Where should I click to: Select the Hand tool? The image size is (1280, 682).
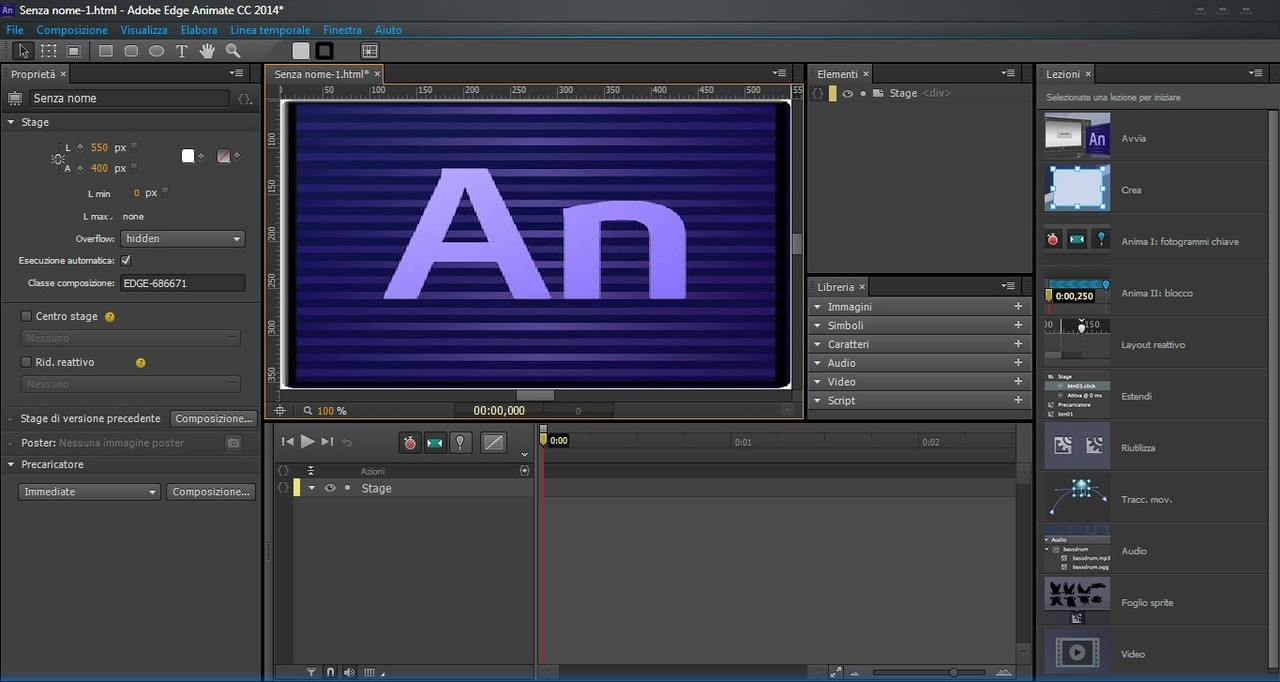[x=208, y=50]
